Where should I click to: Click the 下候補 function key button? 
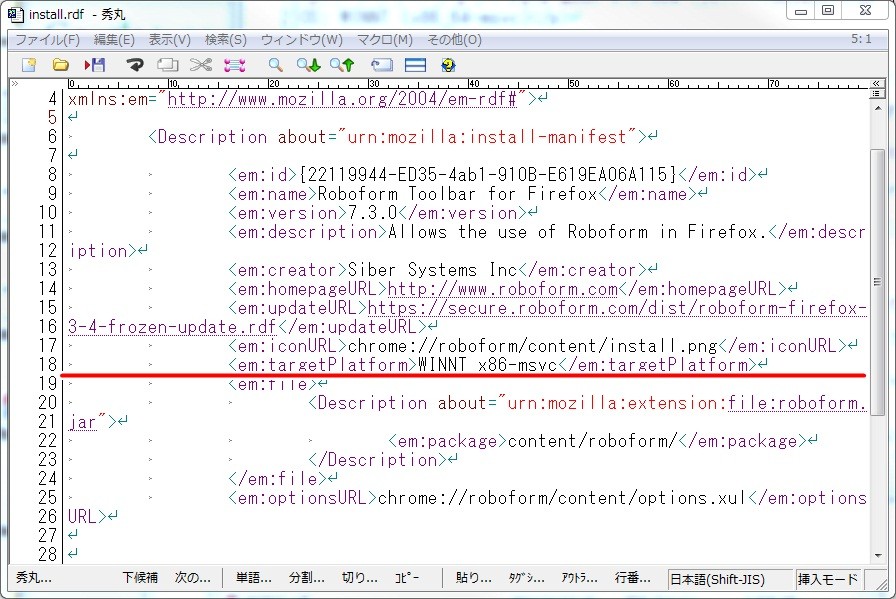click(140, 578)
